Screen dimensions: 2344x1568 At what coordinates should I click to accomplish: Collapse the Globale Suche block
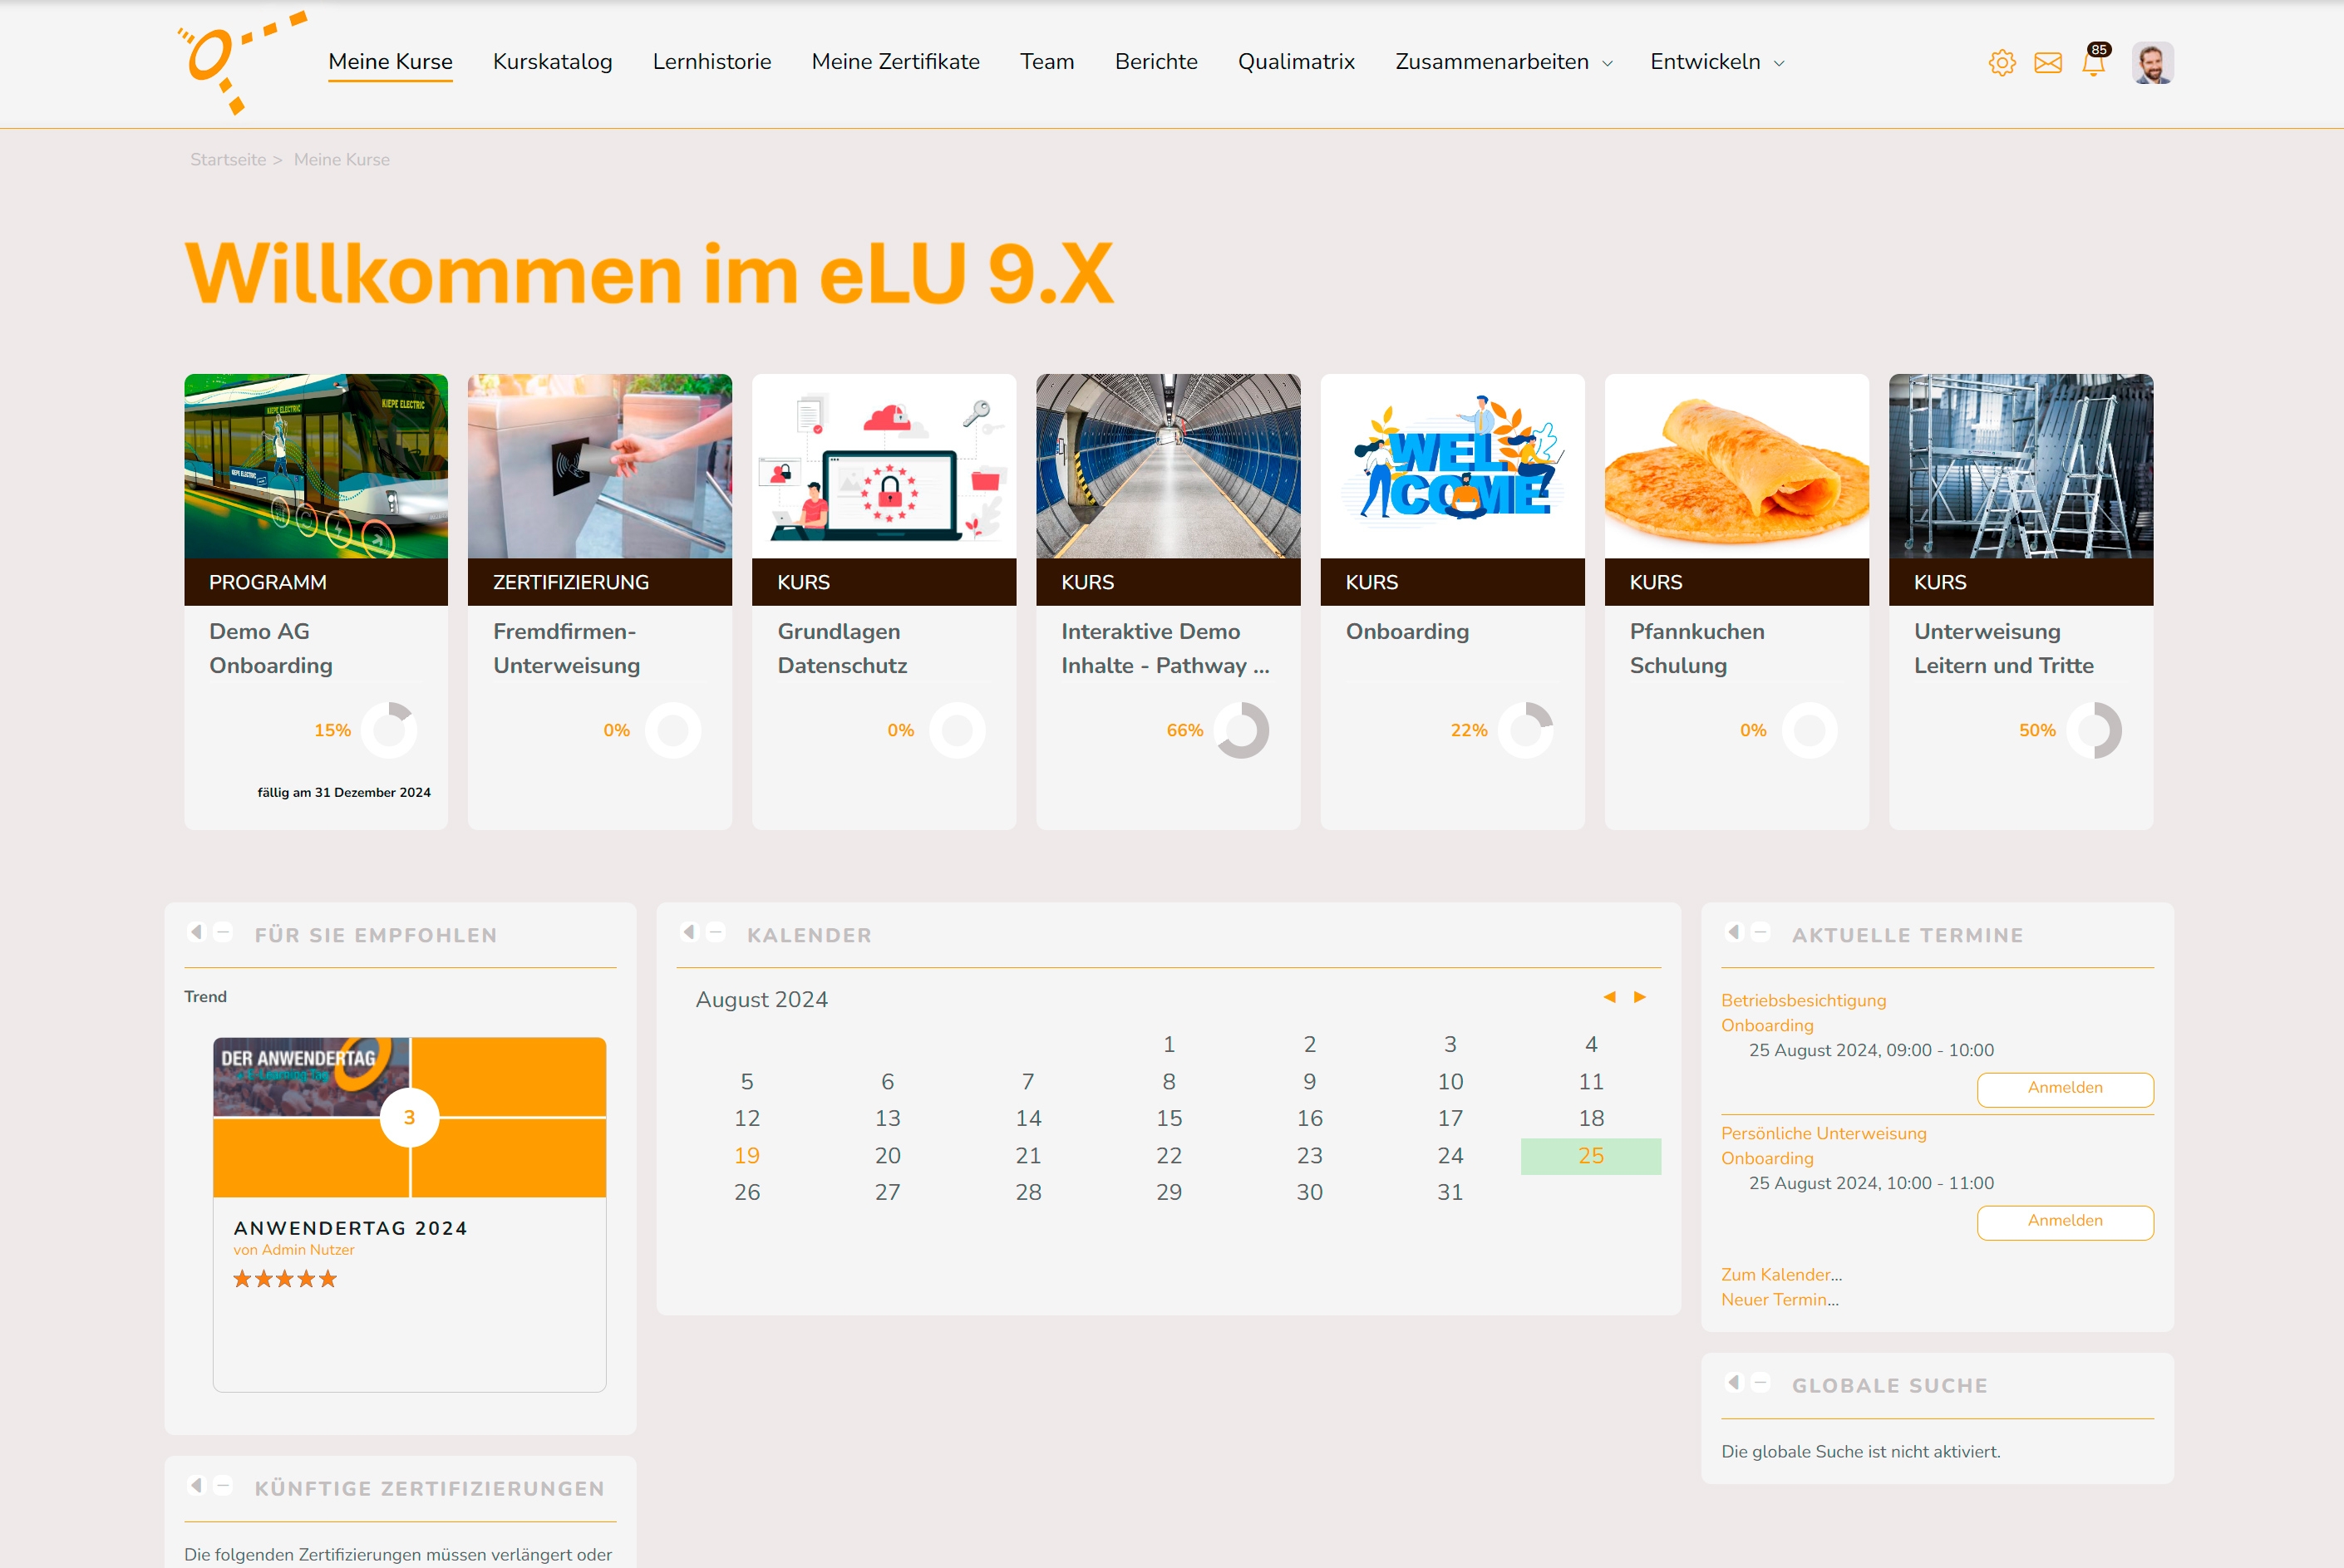(1761, 1382)
